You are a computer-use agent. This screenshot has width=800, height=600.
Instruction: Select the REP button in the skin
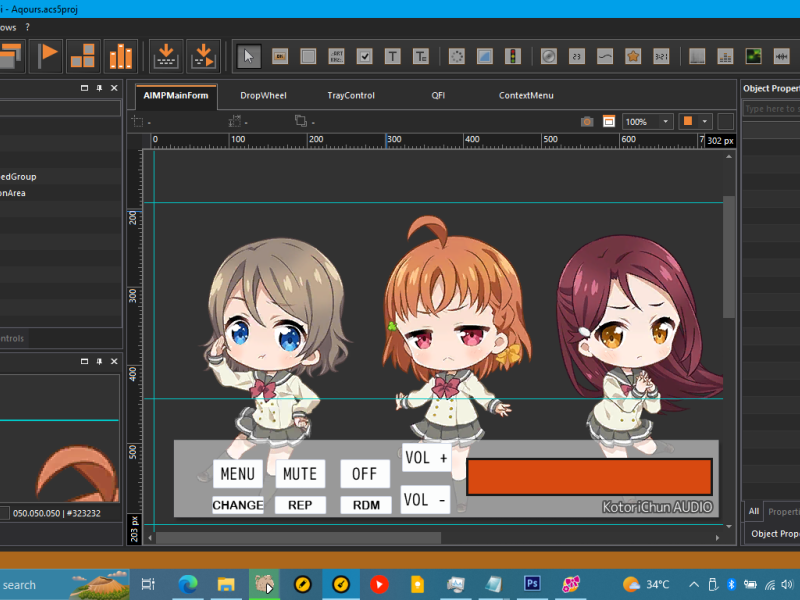(300, 505)
